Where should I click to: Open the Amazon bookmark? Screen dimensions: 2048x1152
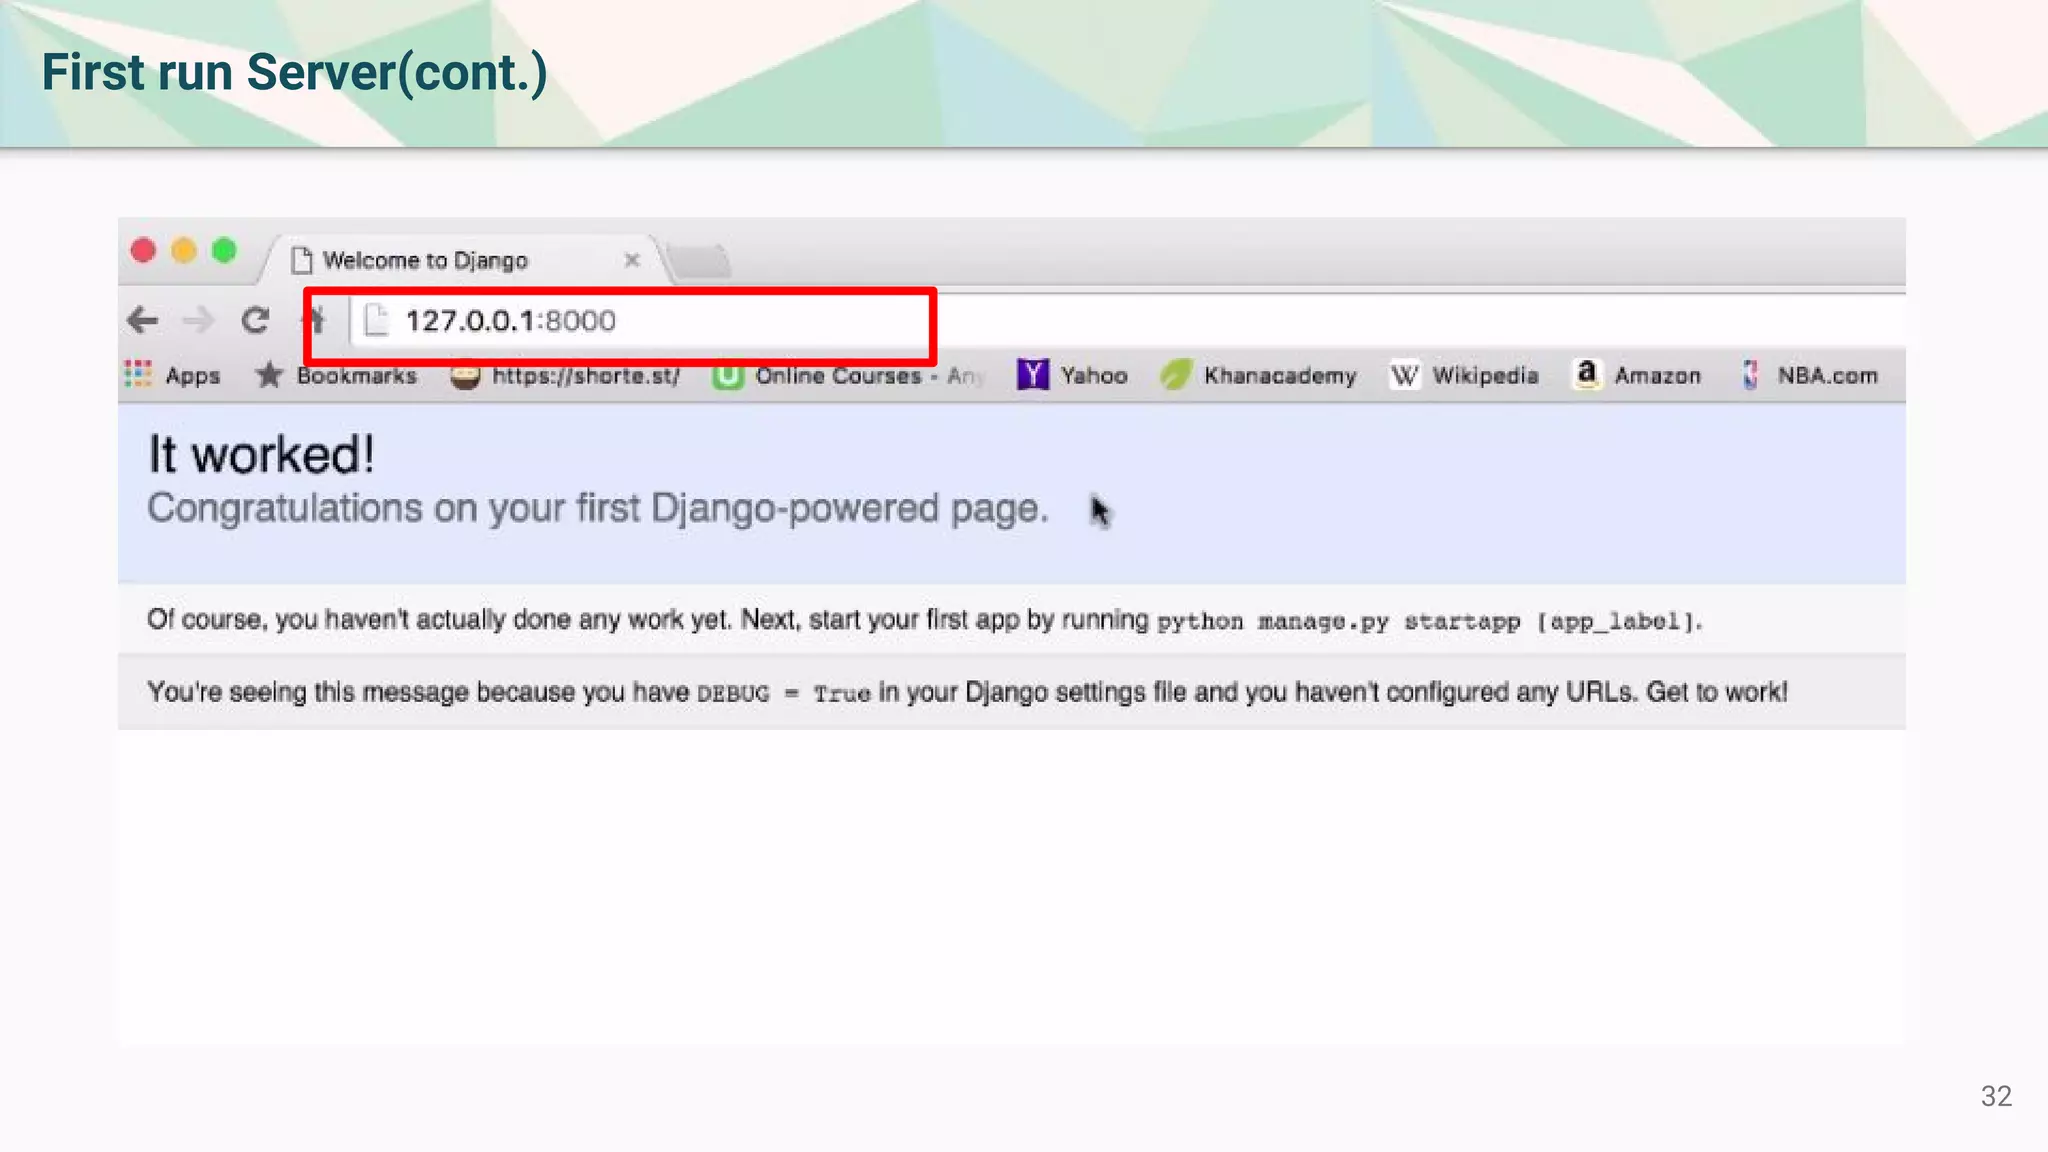point(1658,376)
